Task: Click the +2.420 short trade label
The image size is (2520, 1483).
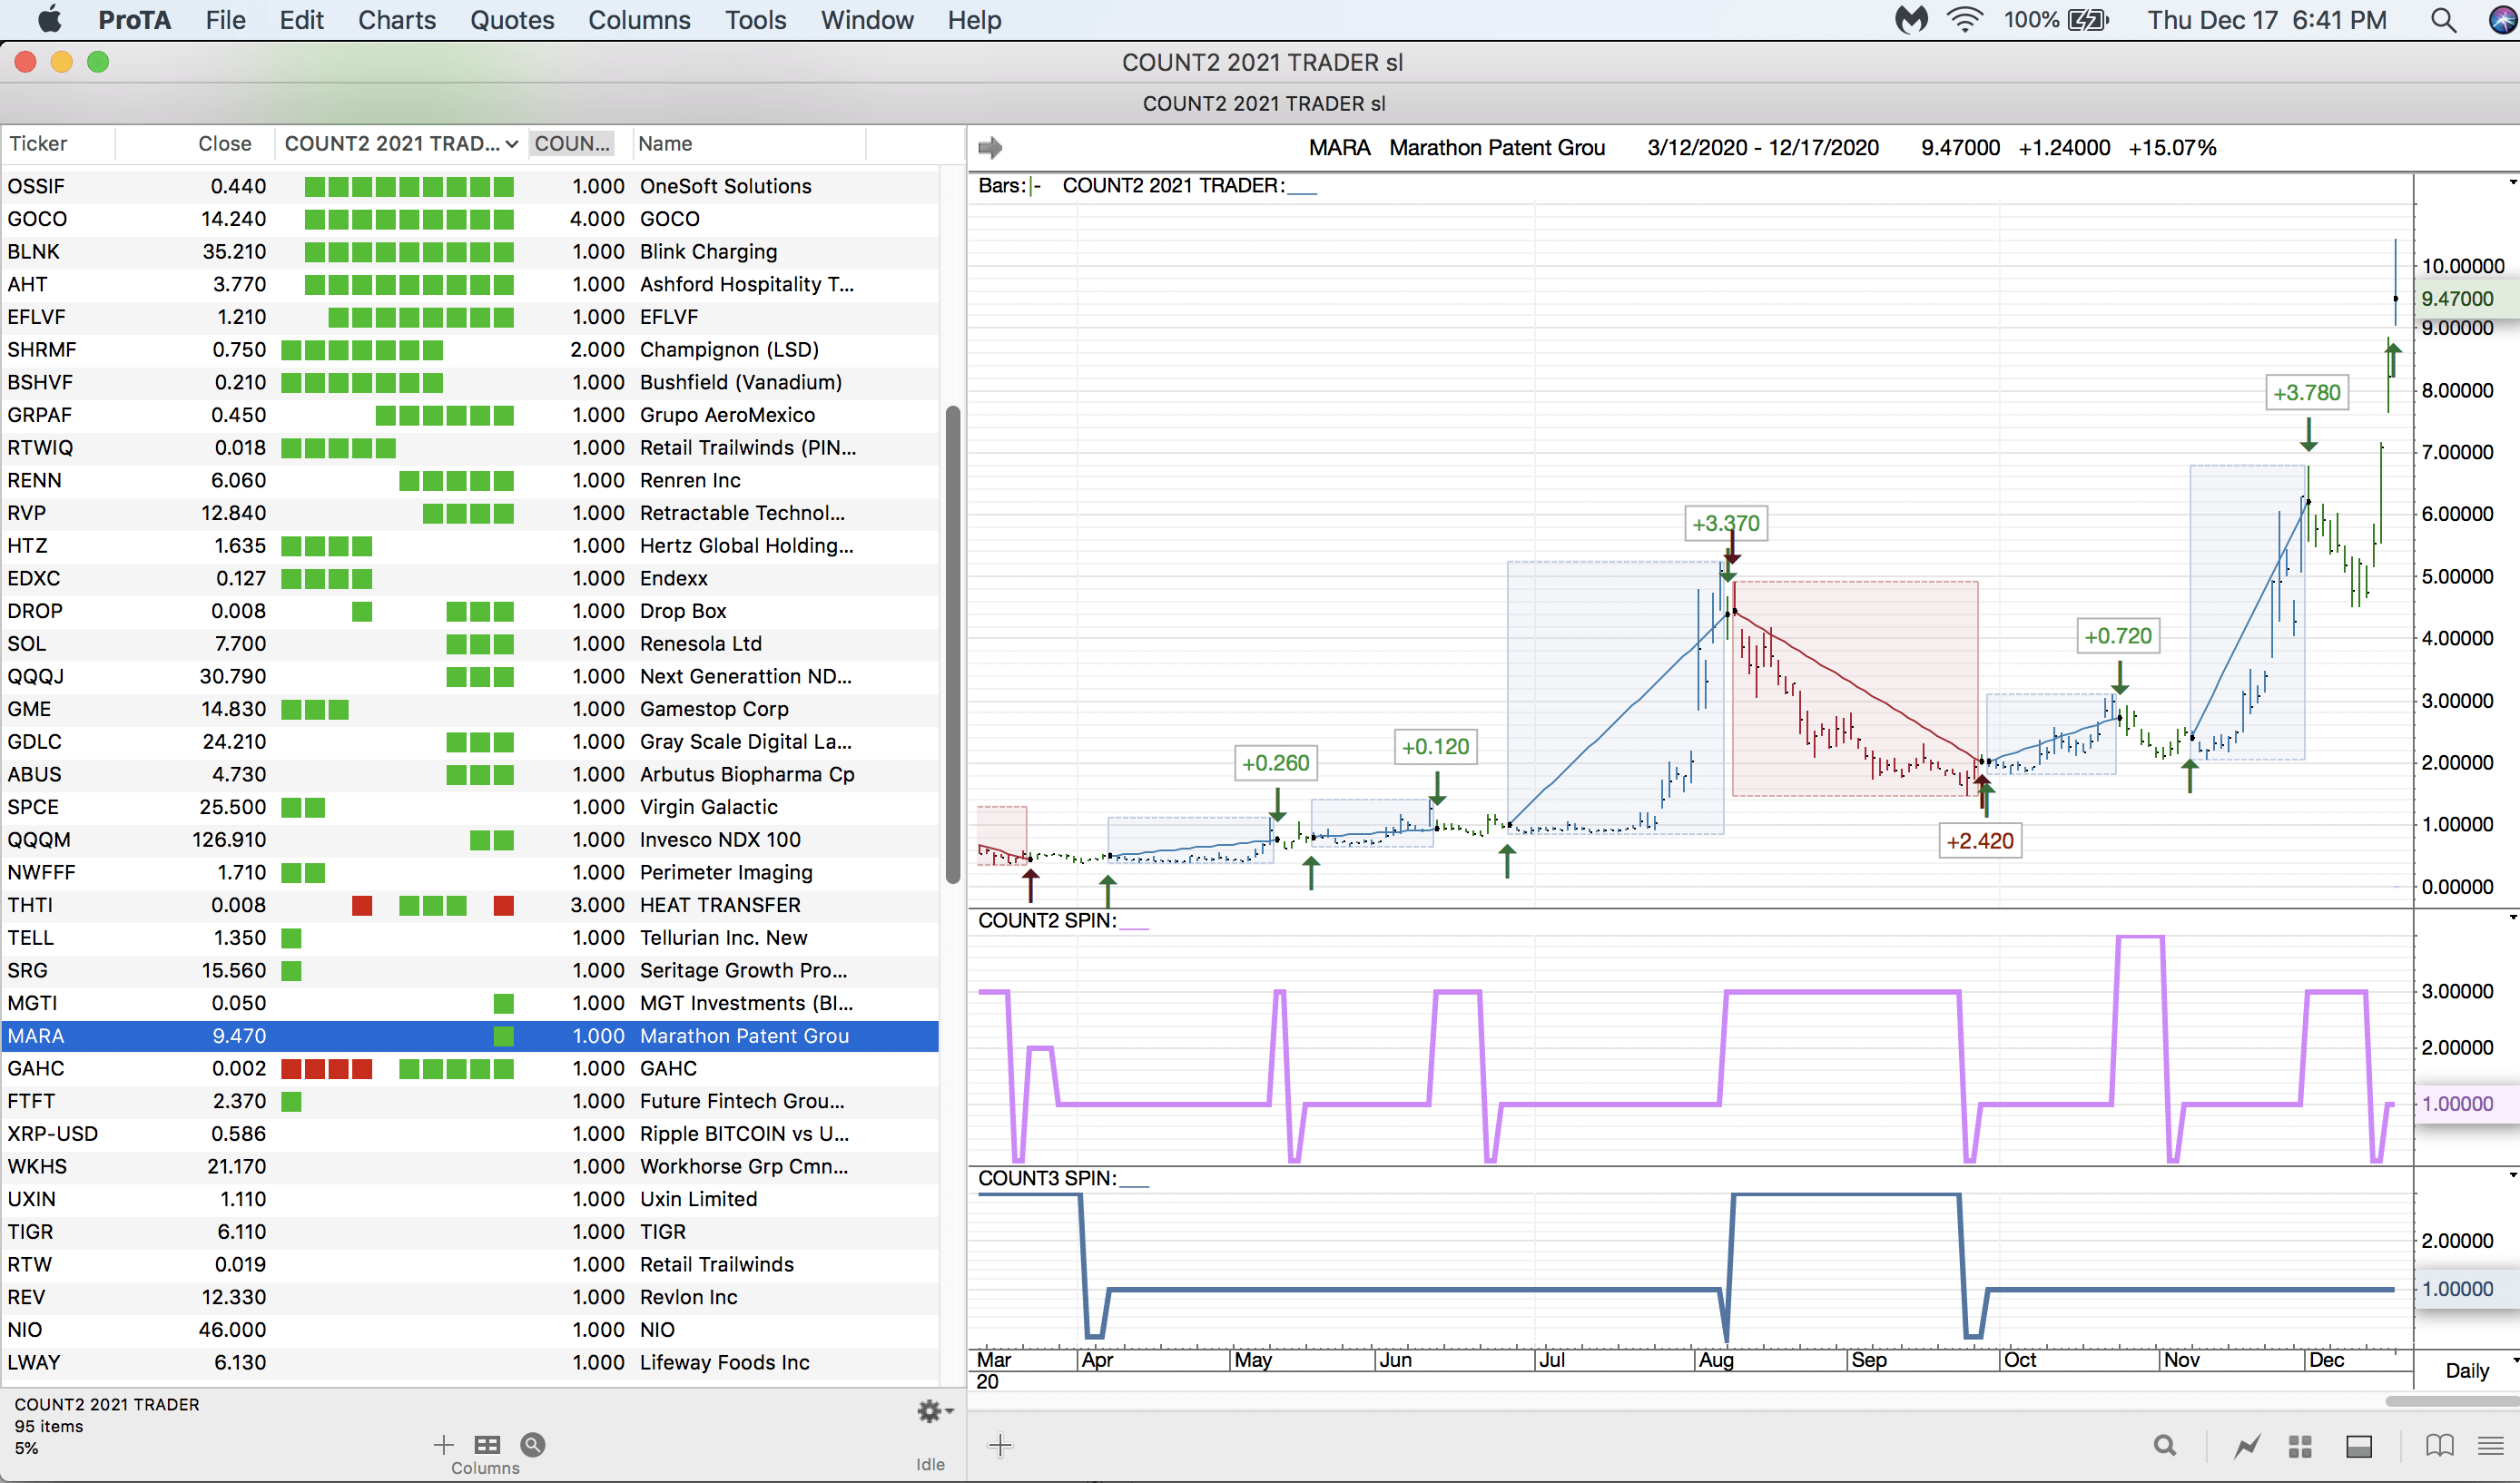Action: 1980,841
